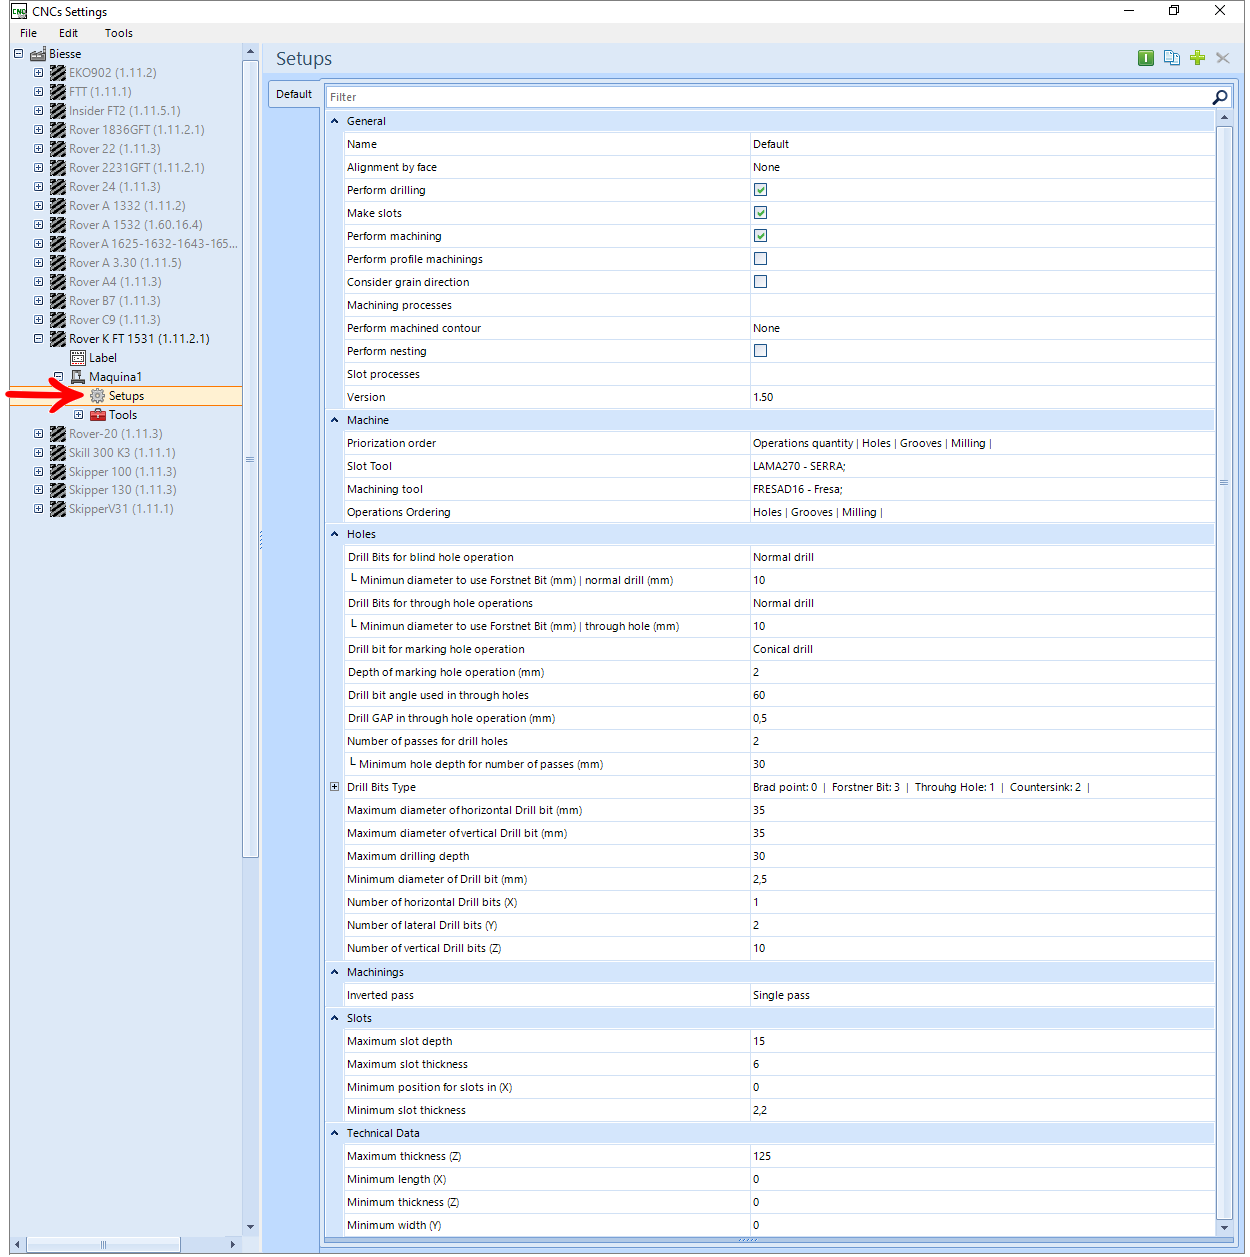Collapse the Slots section
The width and height of the screenshot is (1250, 1257).
coord(335,1018)
